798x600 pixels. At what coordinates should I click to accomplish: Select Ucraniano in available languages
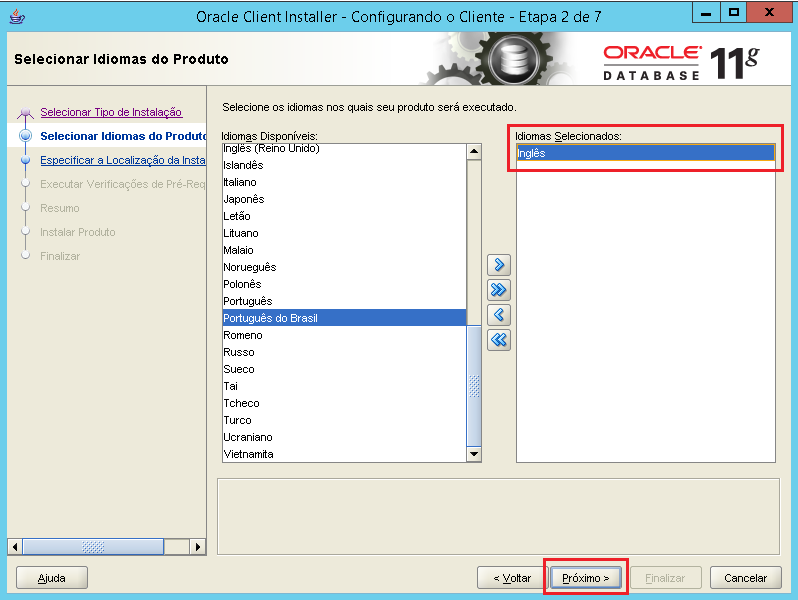(x=344, y=437)
